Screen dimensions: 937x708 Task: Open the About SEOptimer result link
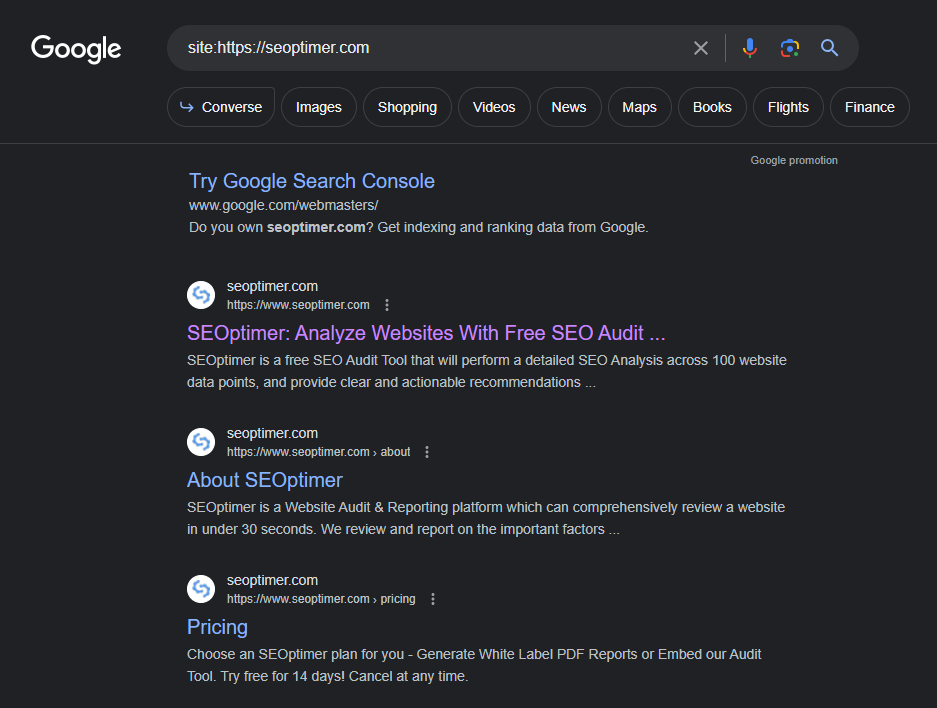(x=264, y=480)
